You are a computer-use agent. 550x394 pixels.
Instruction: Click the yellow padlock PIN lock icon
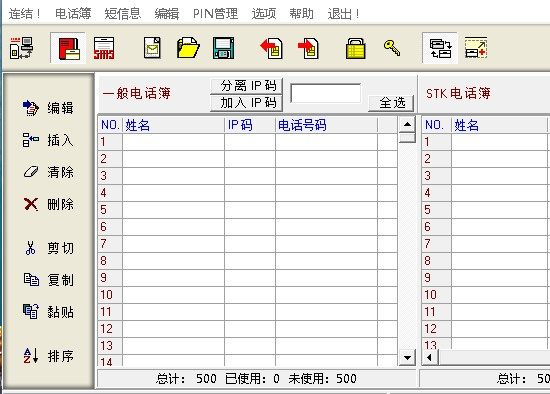356,48
